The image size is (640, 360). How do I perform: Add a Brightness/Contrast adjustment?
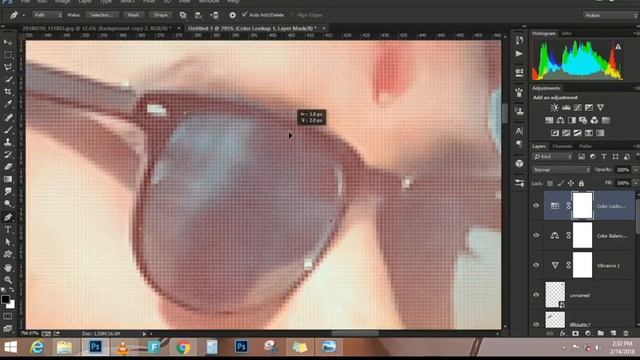click(554, 108)
